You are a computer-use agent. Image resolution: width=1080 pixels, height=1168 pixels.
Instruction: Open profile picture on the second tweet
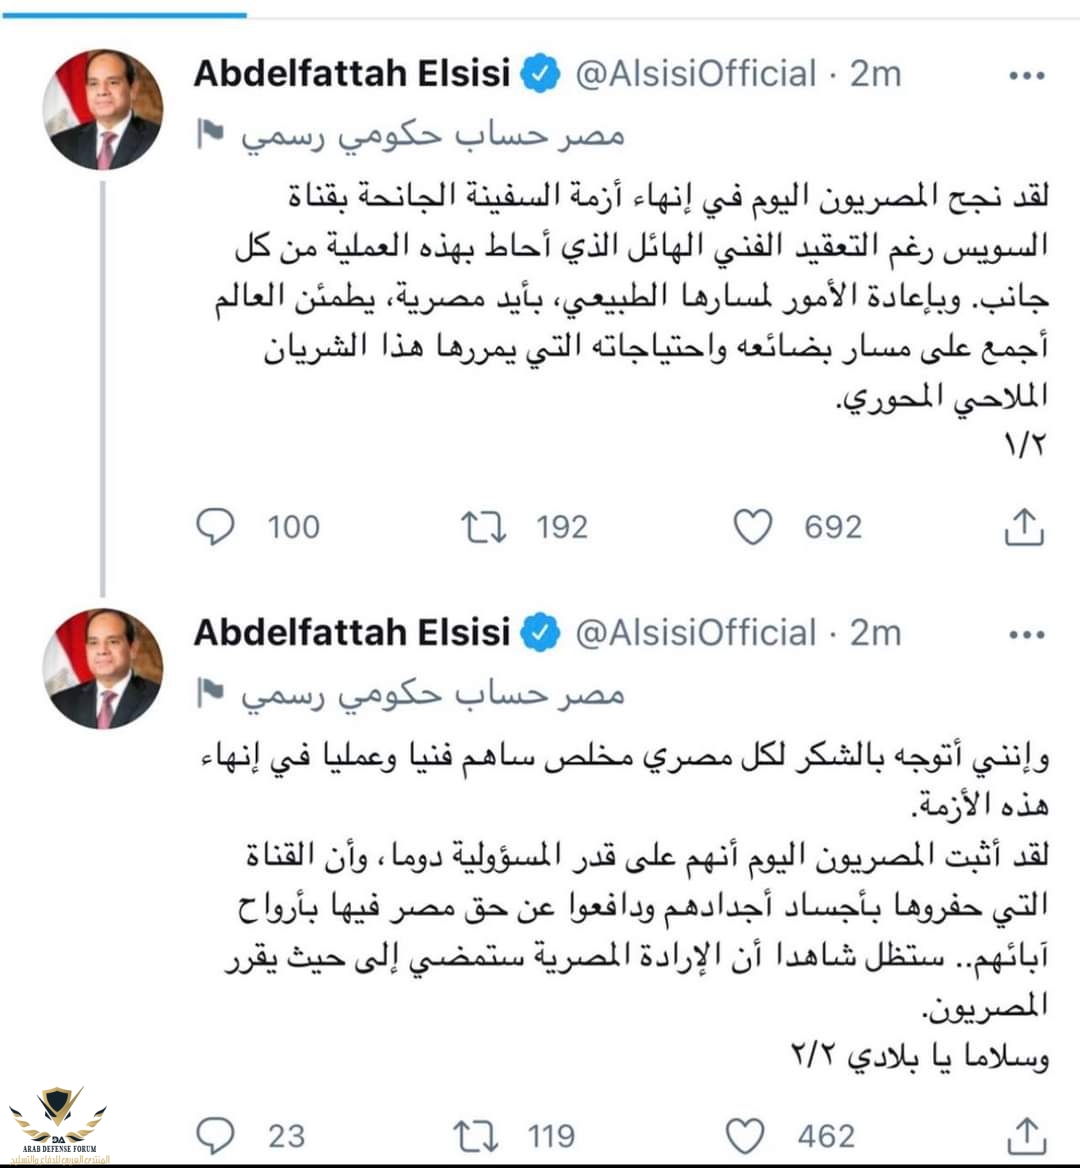coord(103,668)
